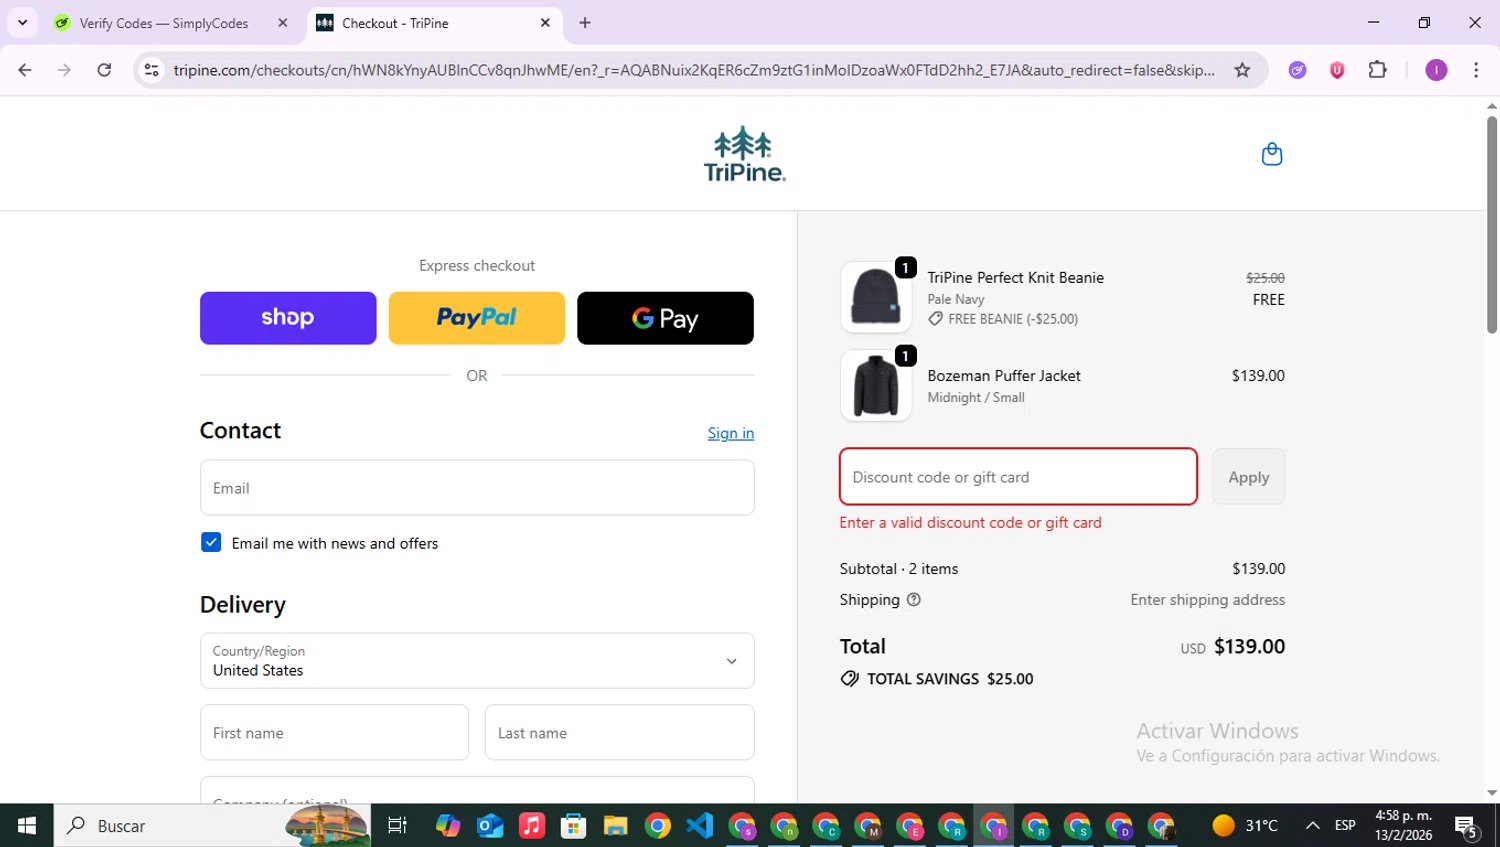Click the Apply discount button
The height and width of the screenshot is (847, 1500).
click(x=1249, y=477)
